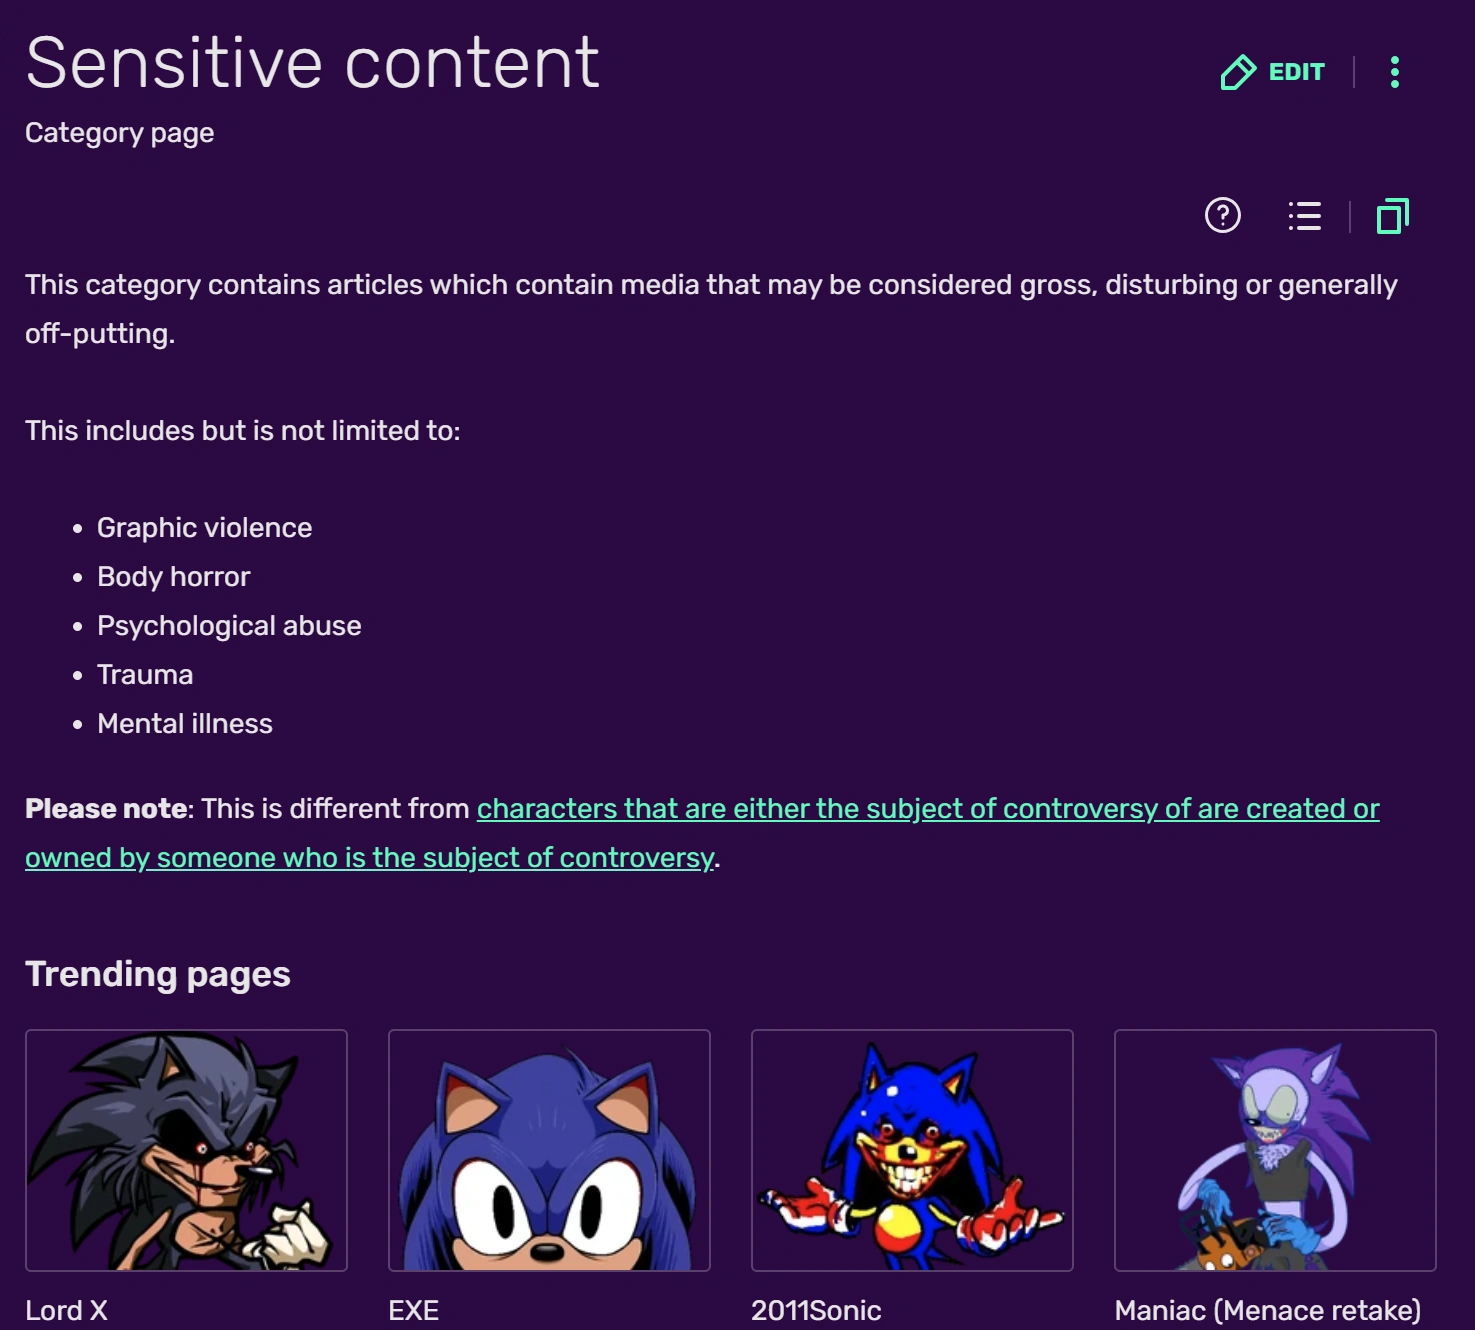This screenshot has height=1330, width=1475.
Task: Click the Trending pages heading
Action: pyautogui.click(x=158, y=974)
